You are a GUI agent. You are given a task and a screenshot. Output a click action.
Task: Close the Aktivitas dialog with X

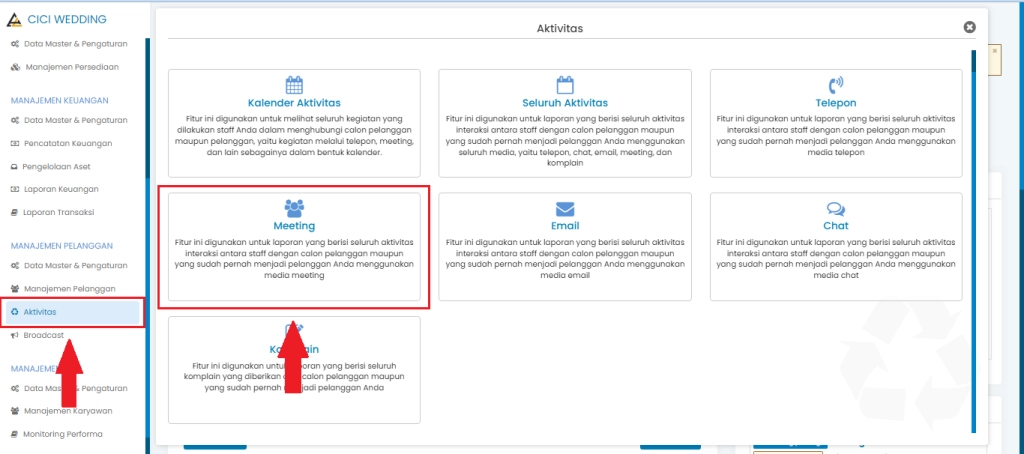[x=969, y=28]
